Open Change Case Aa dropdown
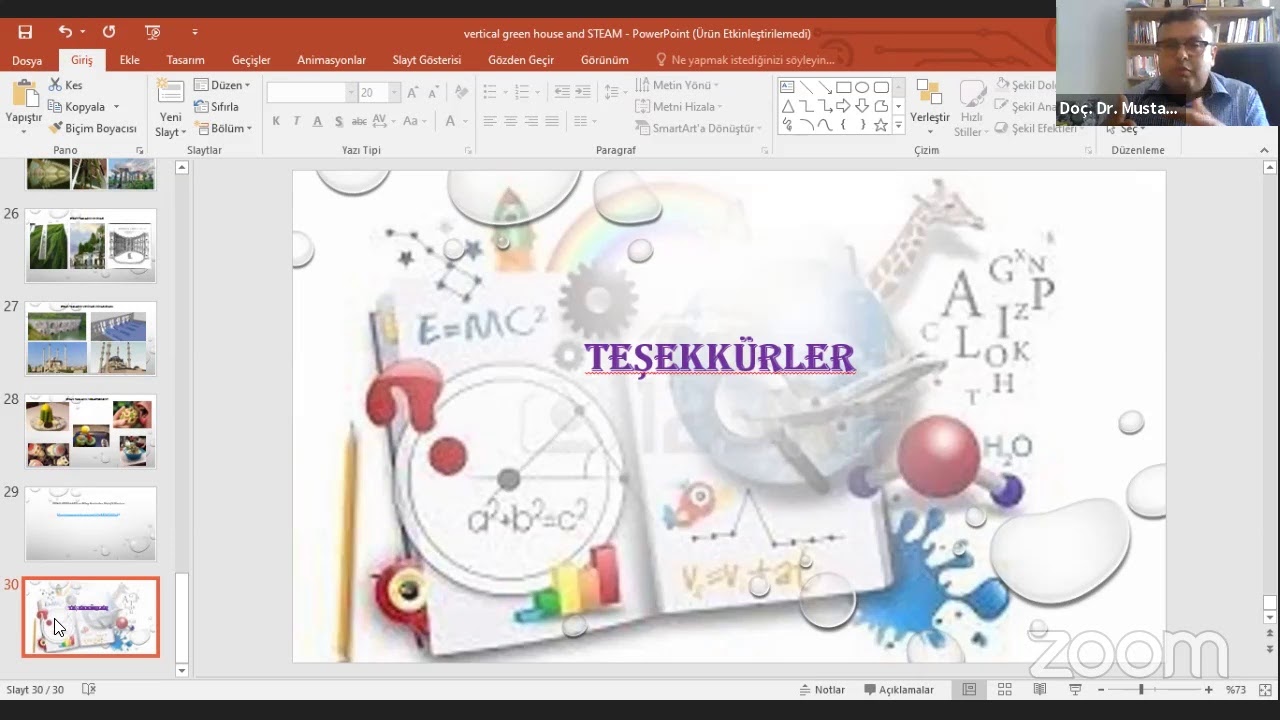Viewport: 1280px width, 720px height. click(413, 121)
